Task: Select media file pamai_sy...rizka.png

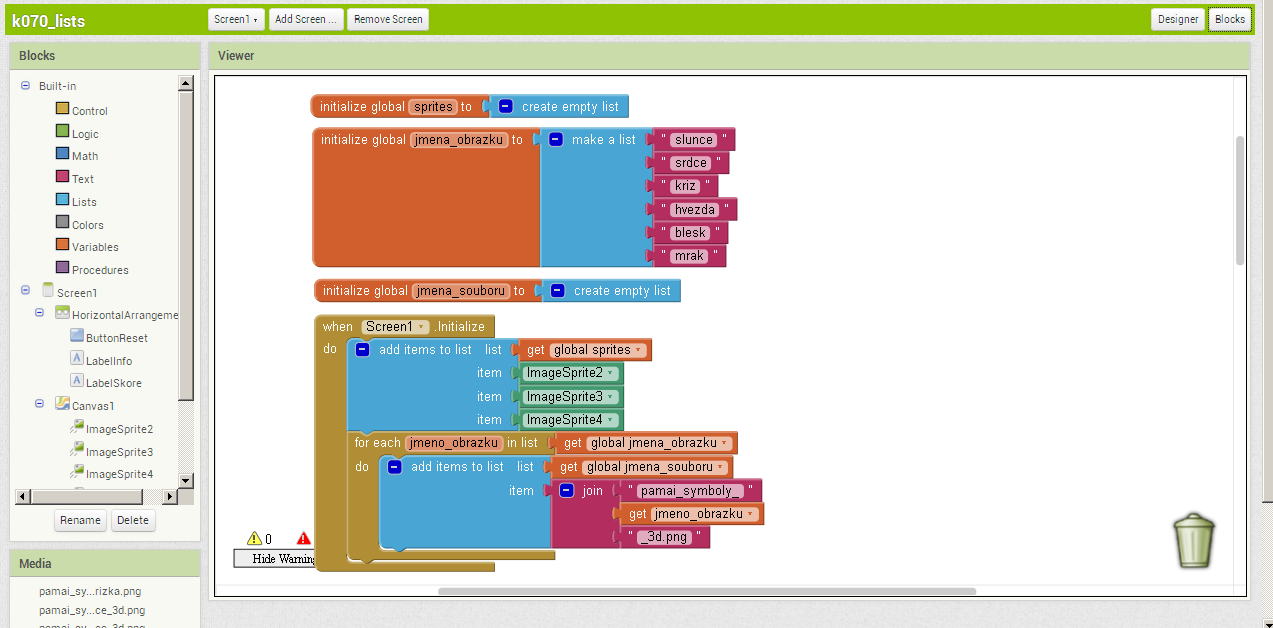Action: pos(90,592)
